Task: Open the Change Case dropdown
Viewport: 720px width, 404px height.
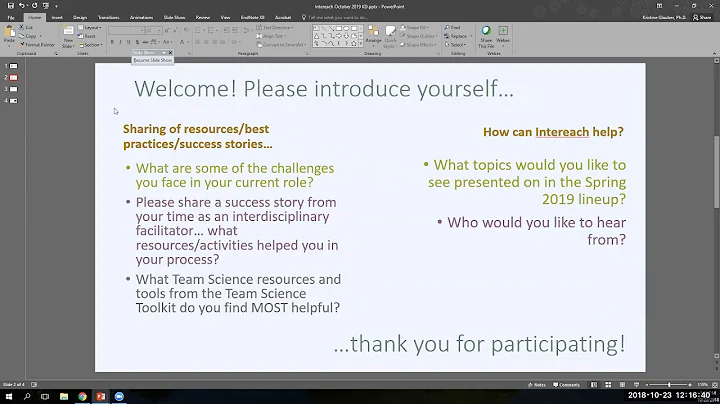Action: (x=168, y=42)
